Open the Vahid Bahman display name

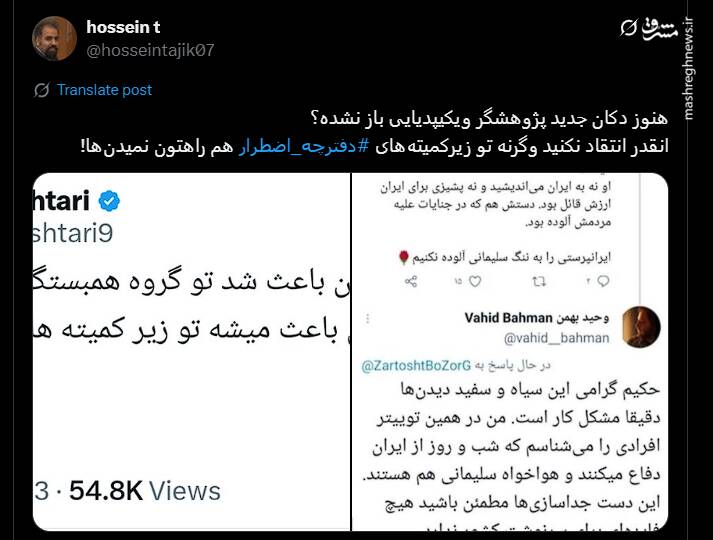coord(536,317)
